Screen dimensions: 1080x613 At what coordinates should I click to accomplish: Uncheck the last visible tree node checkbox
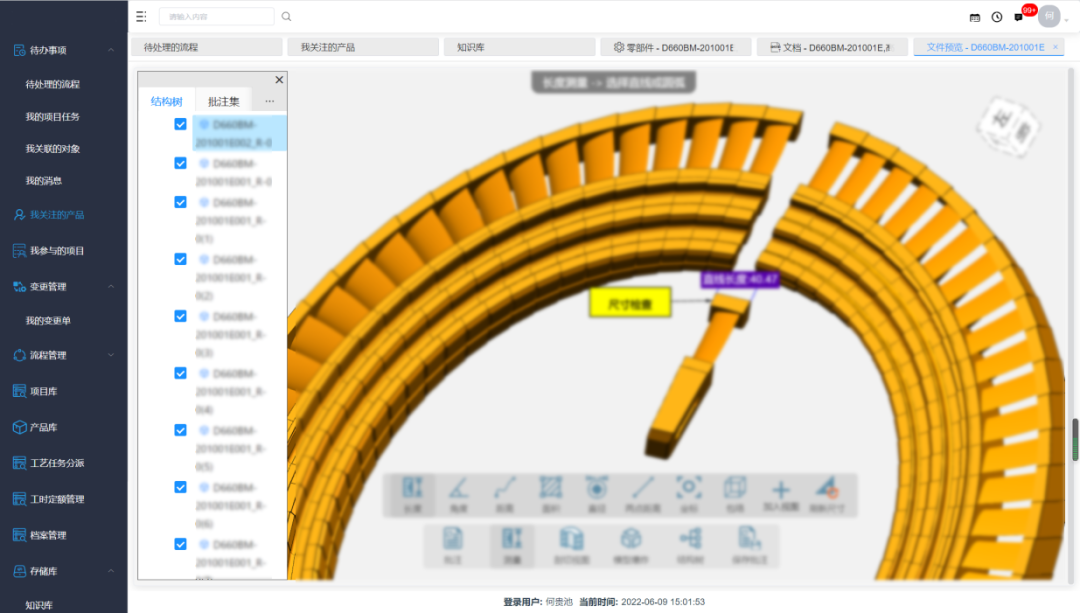tap(180, 544)
